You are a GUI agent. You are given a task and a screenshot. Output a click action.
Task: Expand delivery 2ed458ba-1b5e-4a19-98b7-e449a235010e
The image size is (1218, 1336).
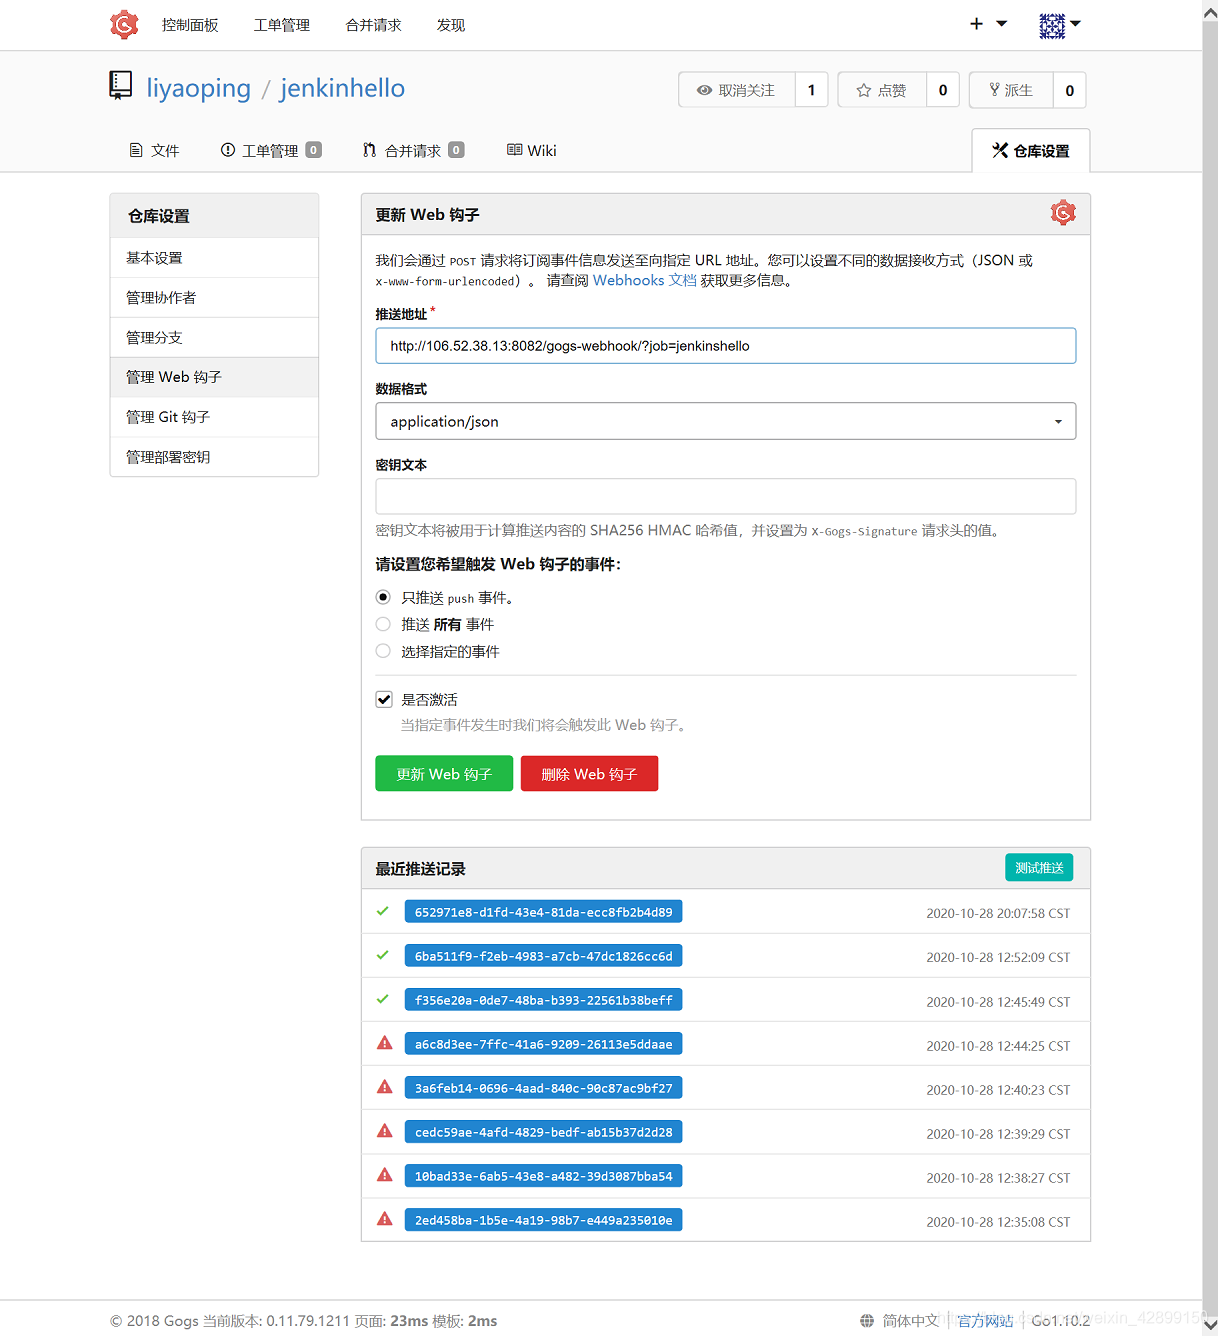543,1220
